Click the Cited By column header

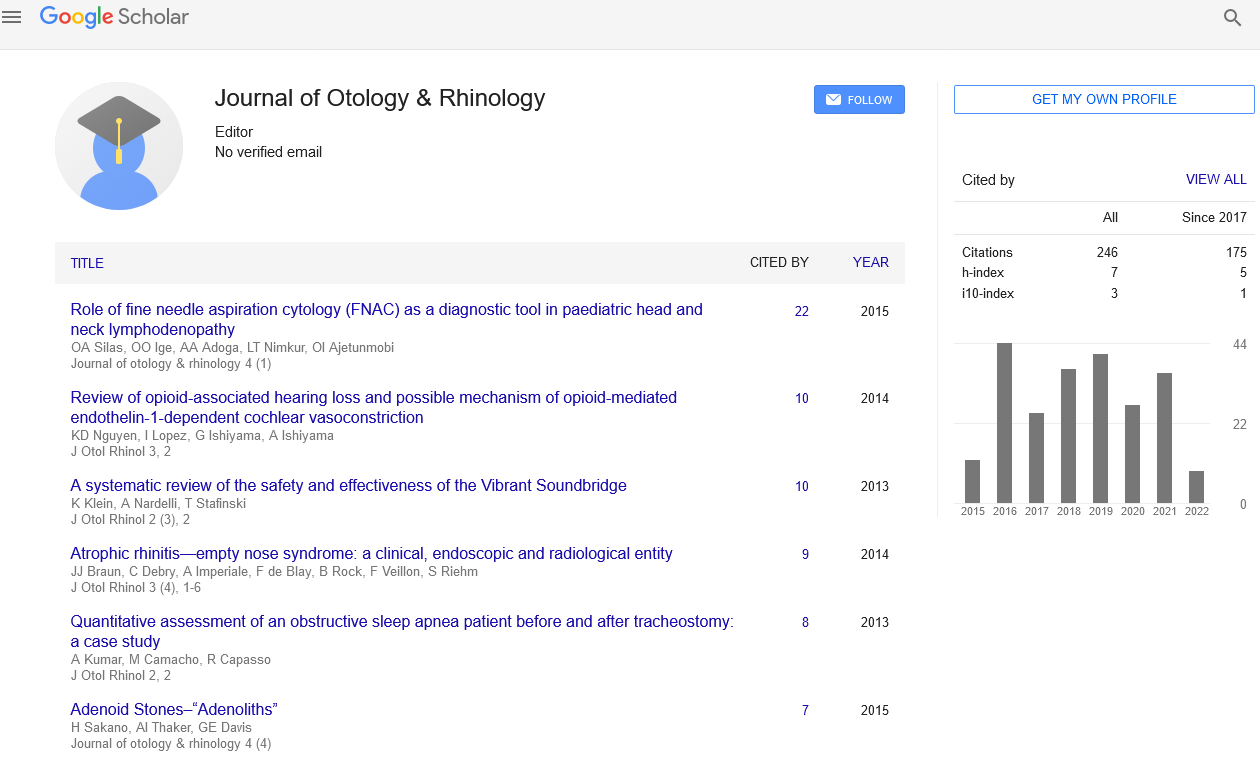[779, 262]
